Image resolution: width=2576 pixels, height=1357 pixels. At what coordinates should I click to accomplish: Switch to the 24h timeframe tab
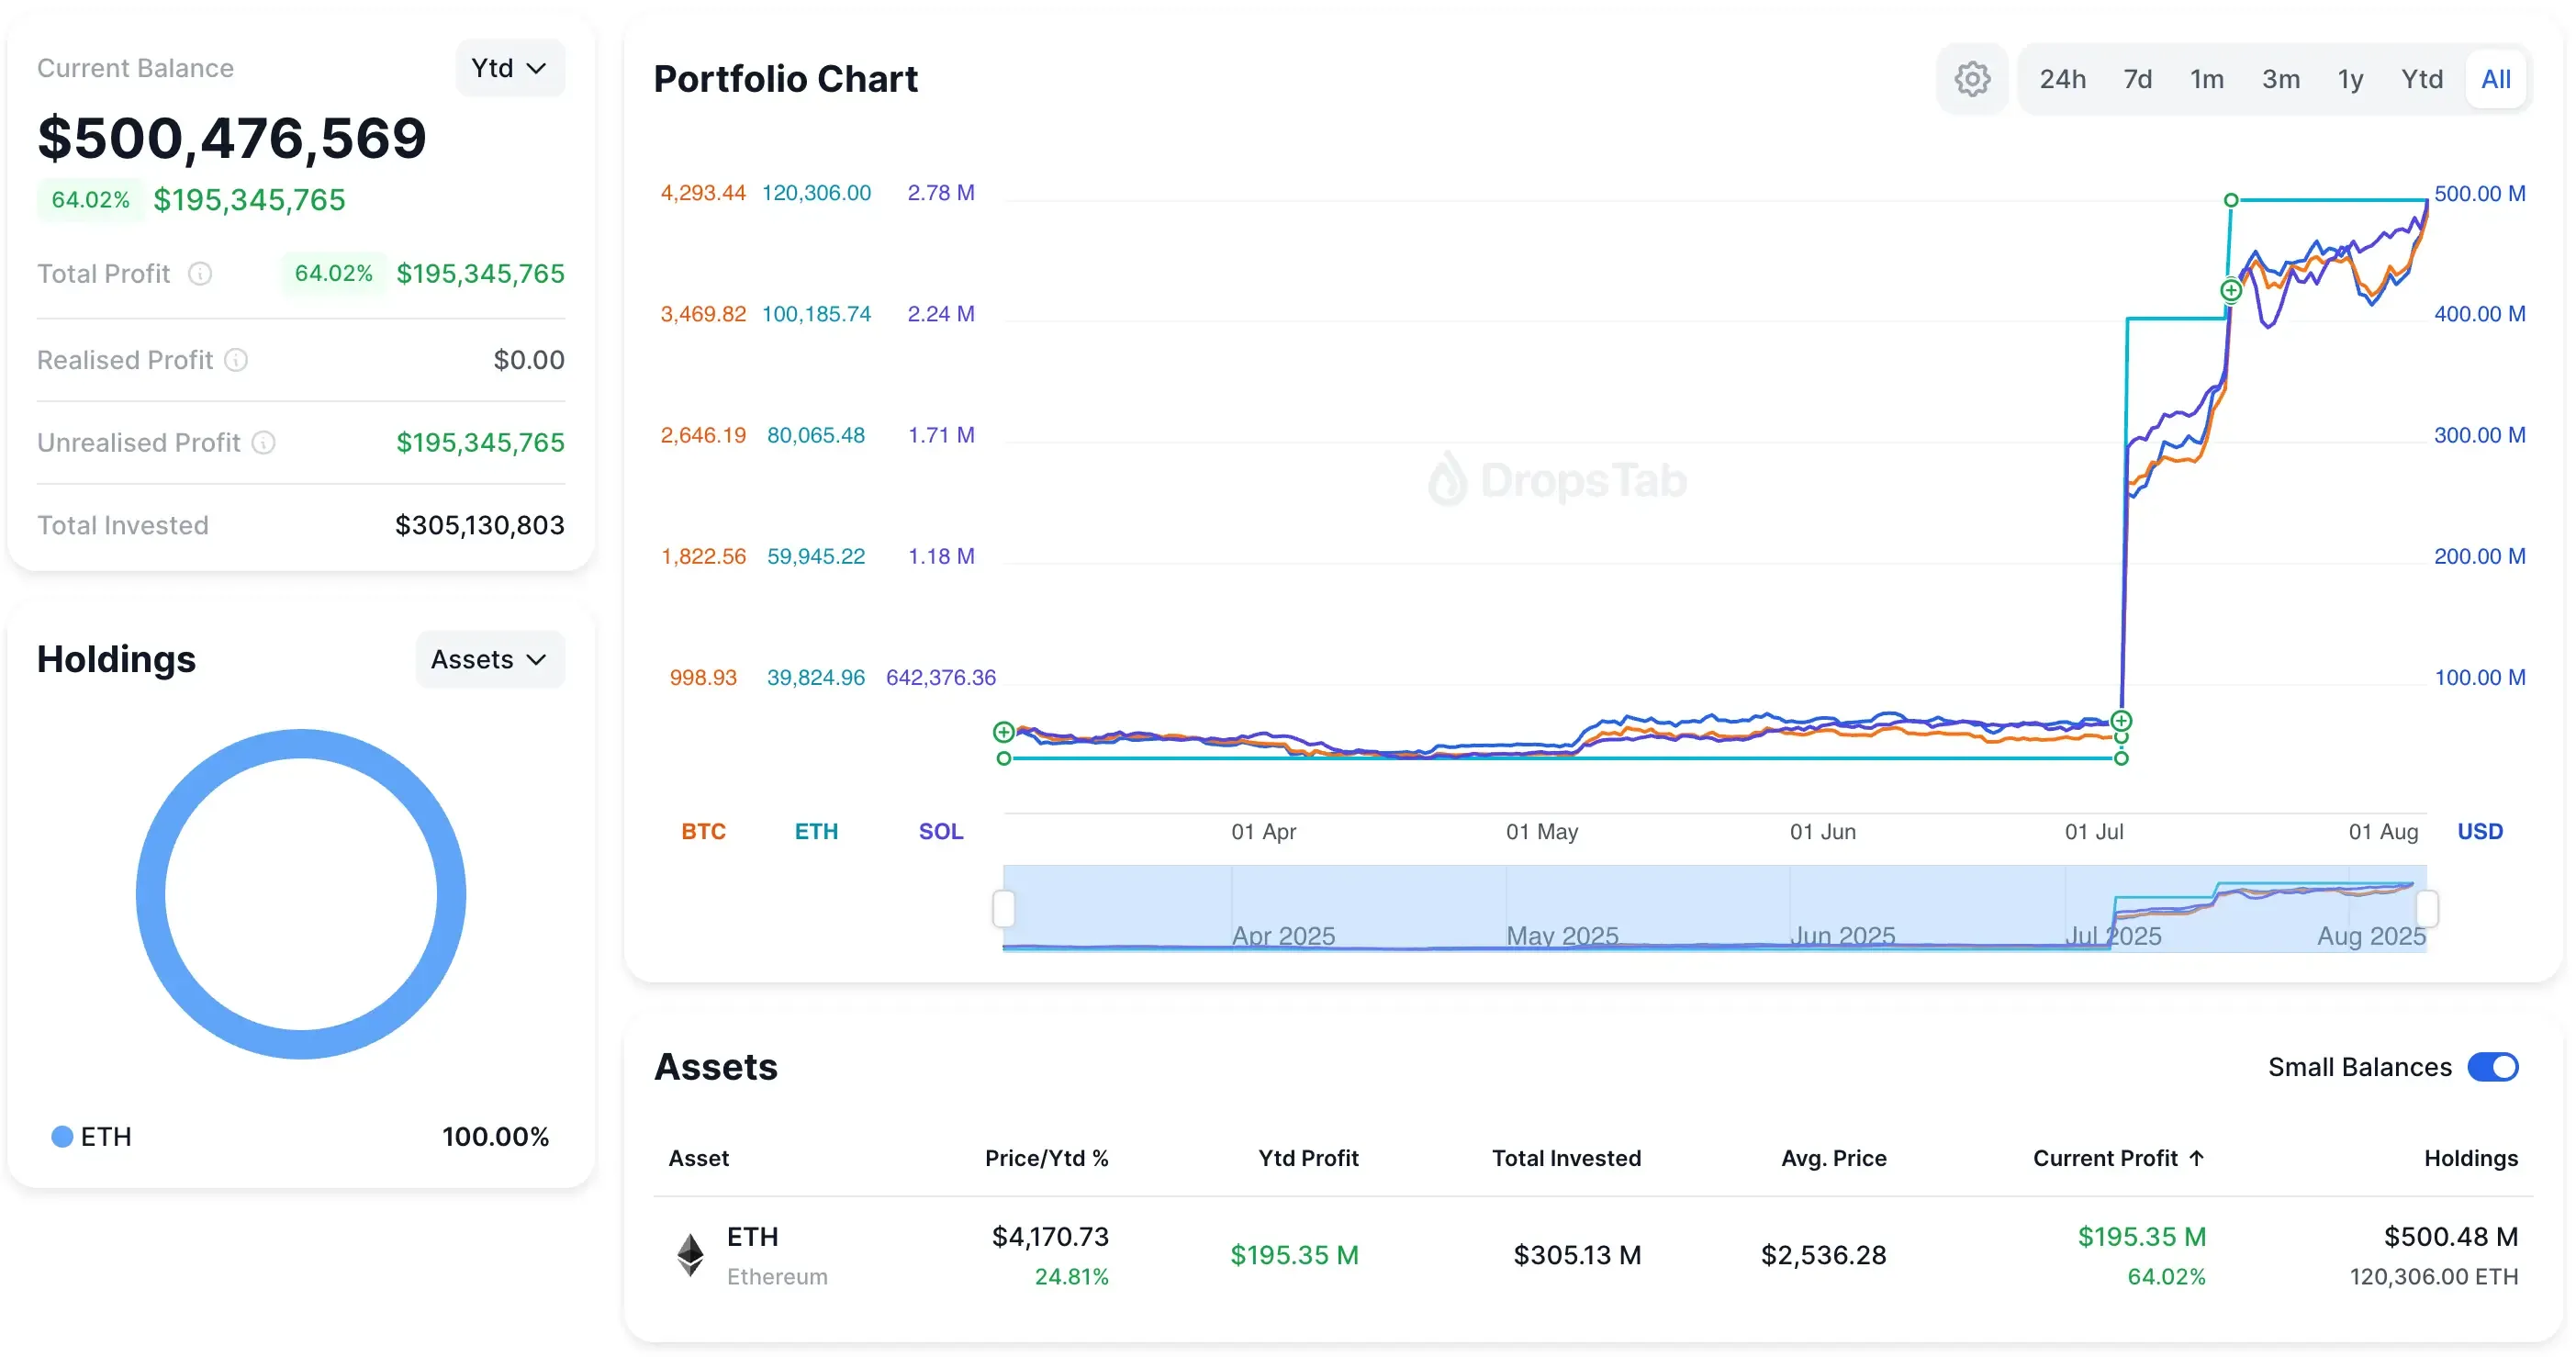click(2062, 78)
